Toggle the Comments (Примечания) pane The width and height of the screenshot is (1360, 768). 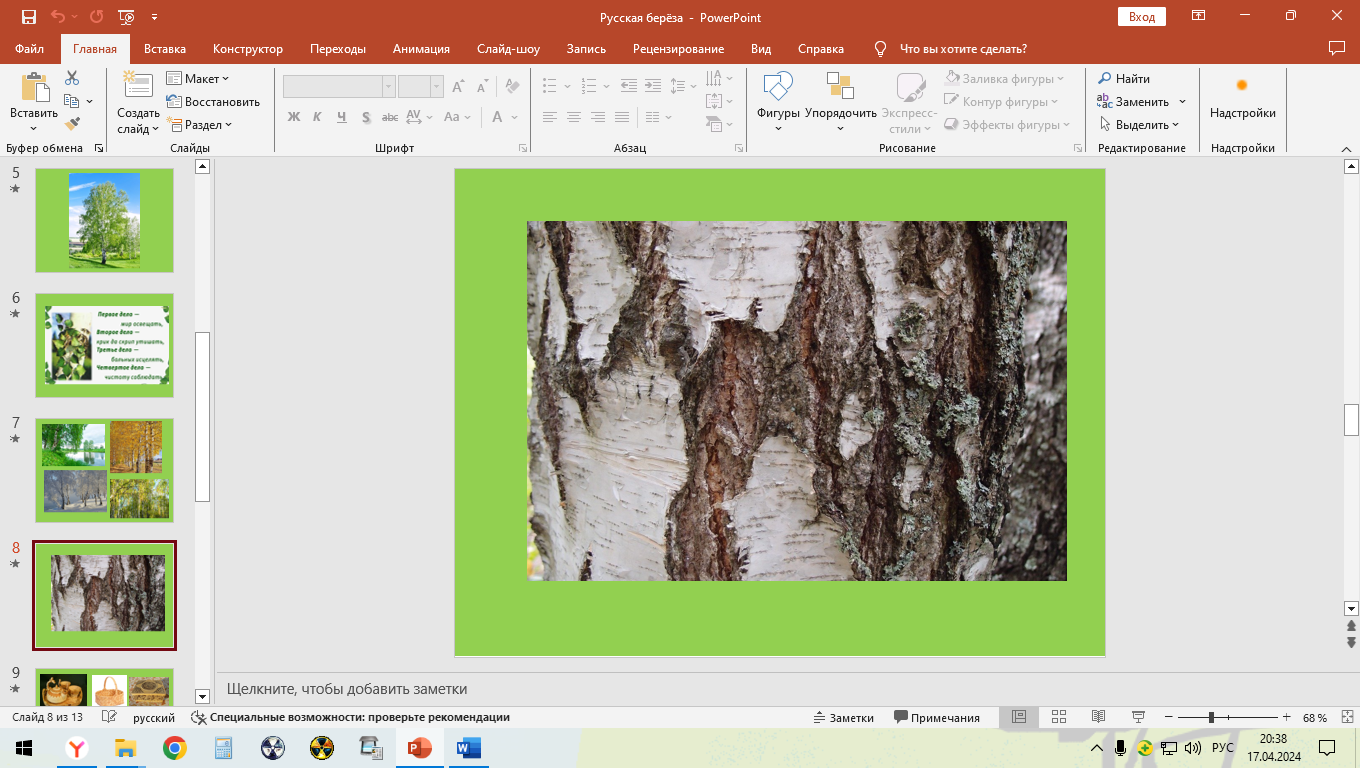click(x=937, y=717)
